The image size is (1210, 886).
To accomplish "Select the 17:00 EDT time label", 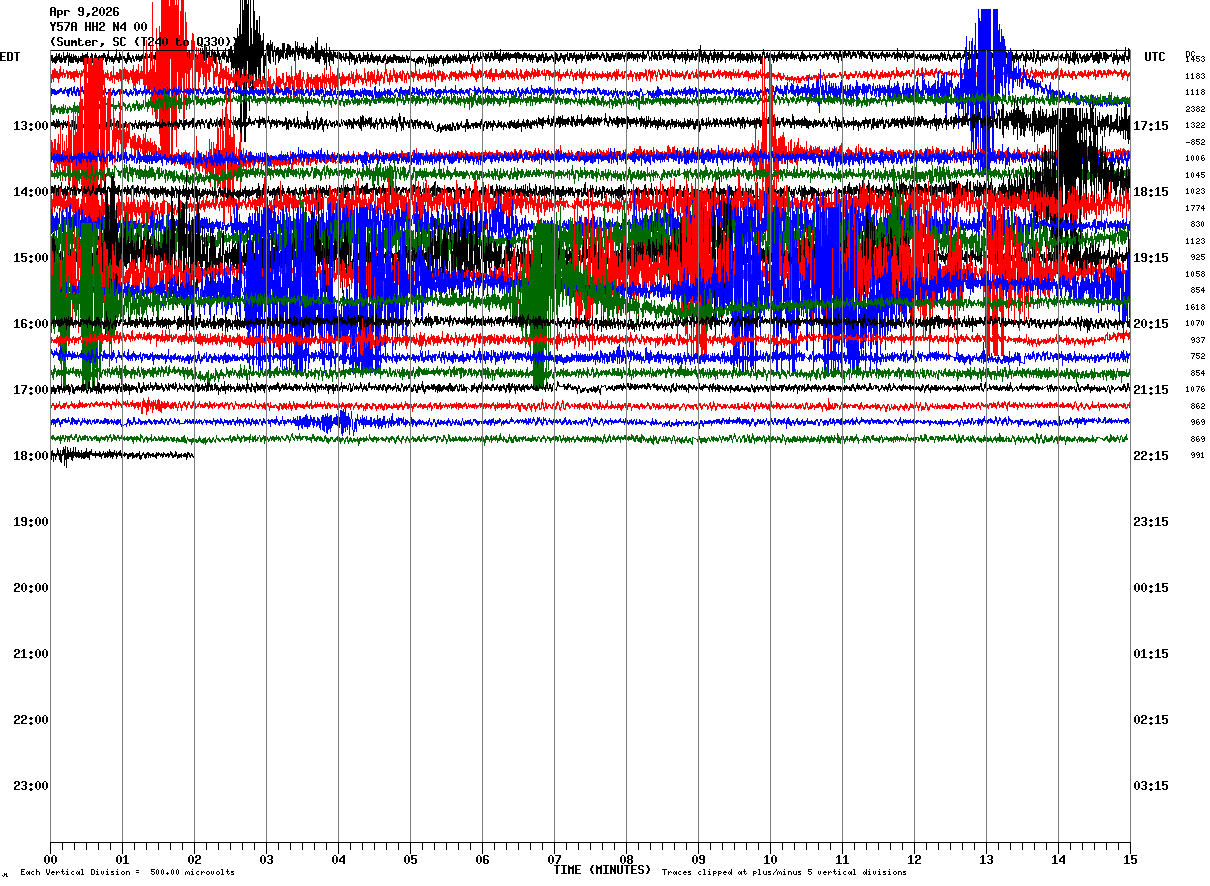I will point(30,390).
